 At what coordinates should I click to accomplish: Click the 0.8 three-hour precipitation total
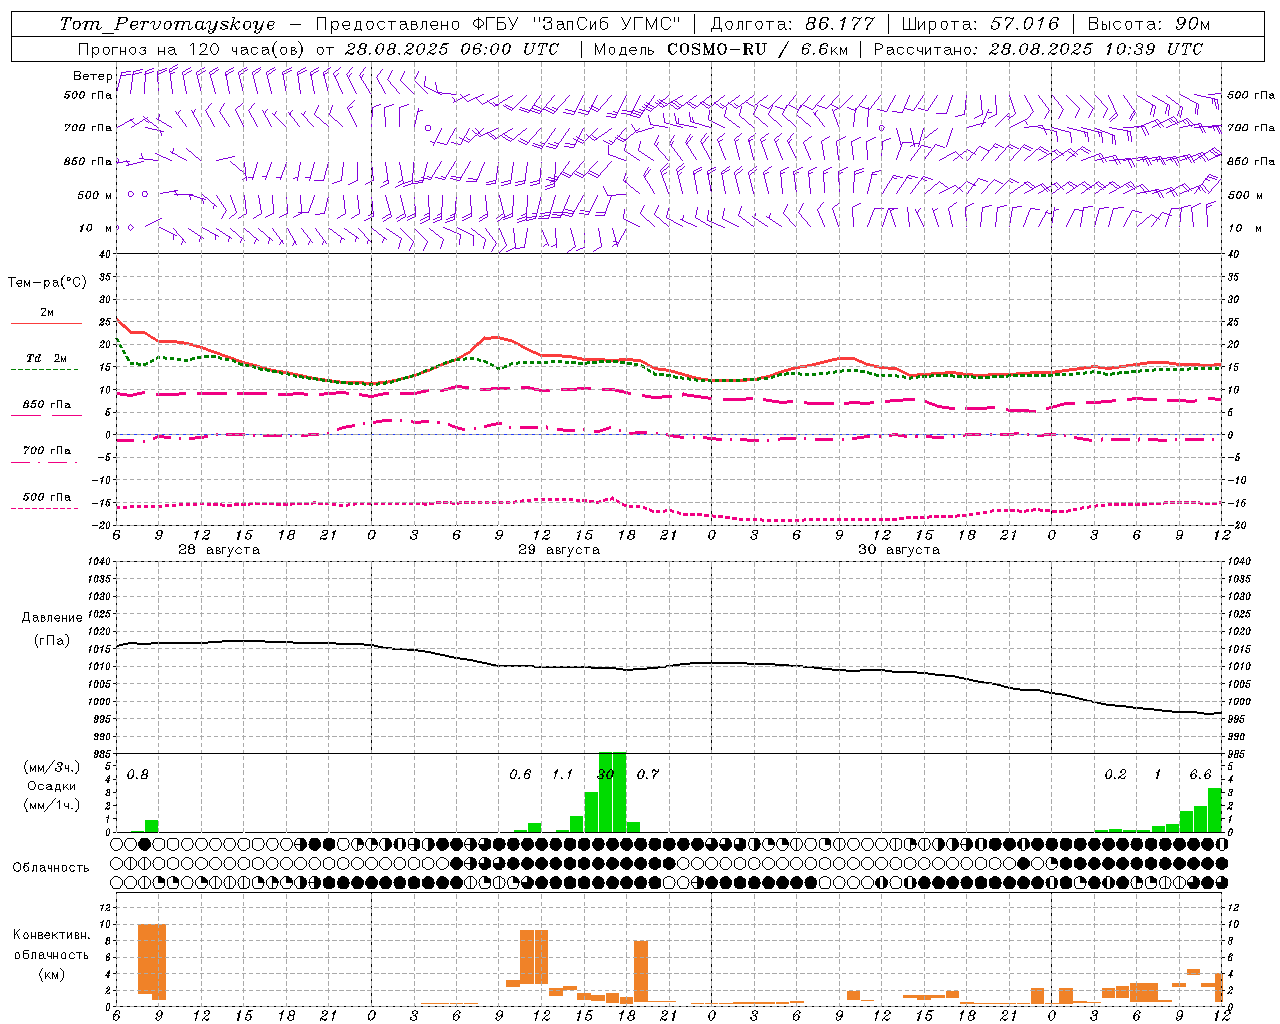(x=138, y=775)
